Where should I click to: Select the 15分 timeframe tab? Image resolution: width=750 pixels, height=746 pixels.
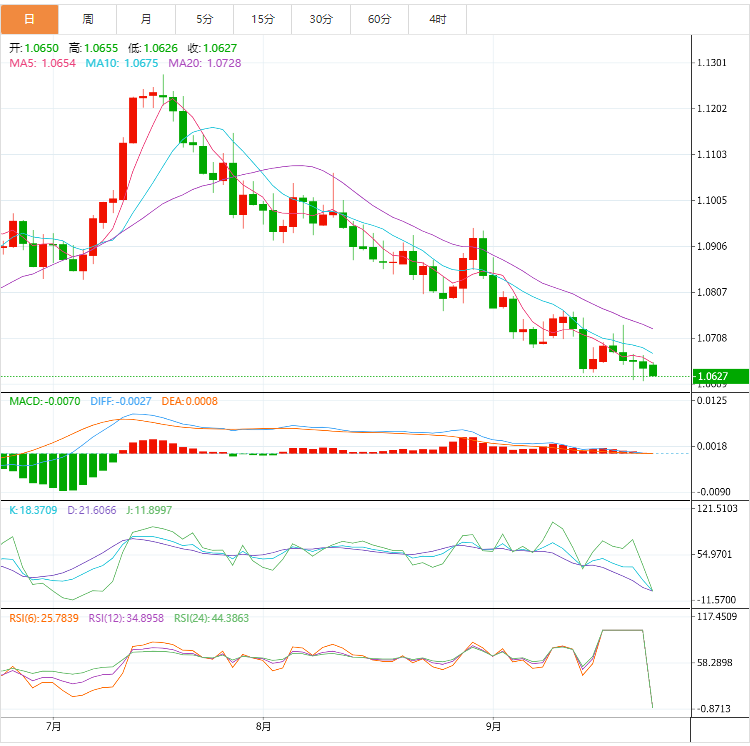(263, 19)
